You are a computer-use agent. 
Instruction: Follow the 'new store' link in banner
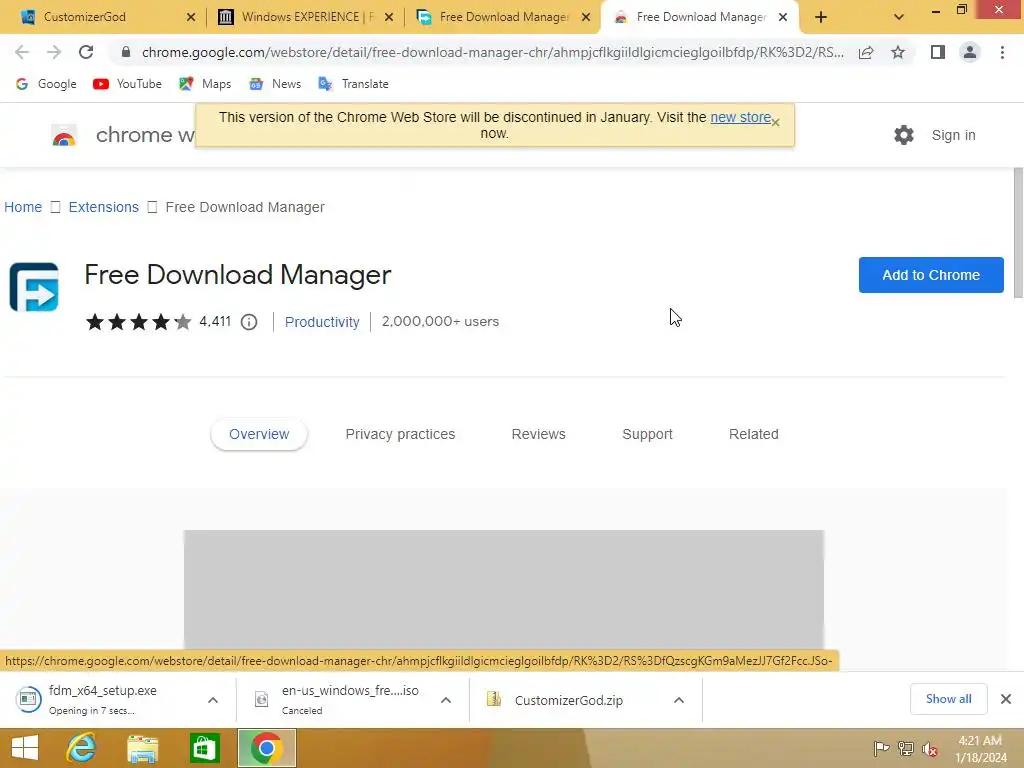[x=741, y=117]
